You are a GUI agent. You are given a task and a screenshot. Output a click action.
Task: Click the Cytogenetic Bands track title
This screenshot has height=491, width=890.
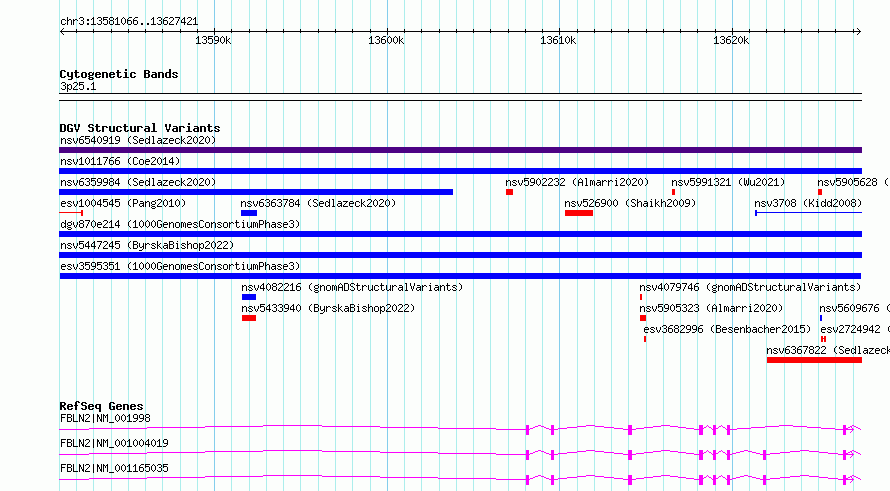(x=119, y=74)
